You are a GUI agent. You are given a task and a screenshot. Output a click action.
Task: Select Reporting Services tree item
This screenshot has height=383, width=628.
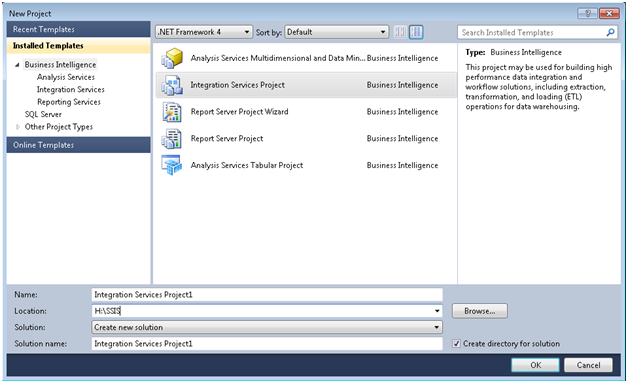point(68,102)
